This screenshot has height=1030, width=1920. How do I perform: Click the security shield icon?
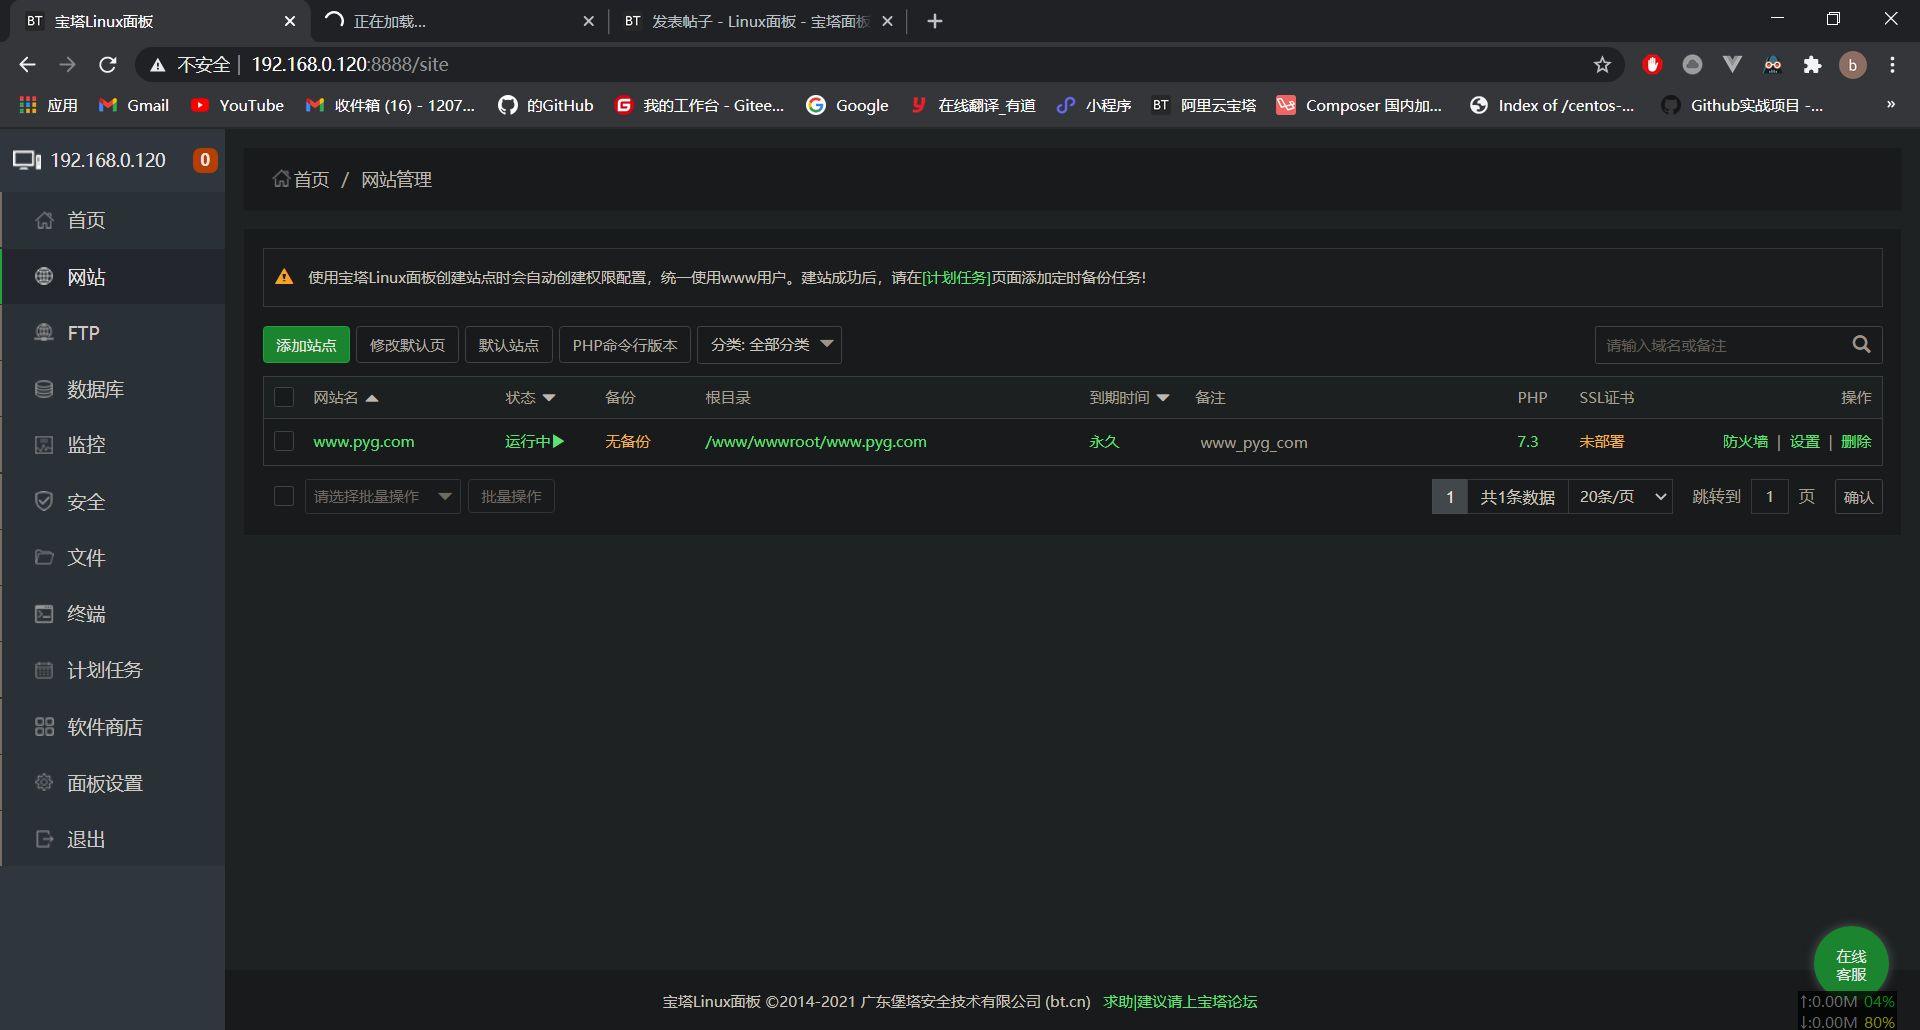pyautogui.click(x=44, y=501)
